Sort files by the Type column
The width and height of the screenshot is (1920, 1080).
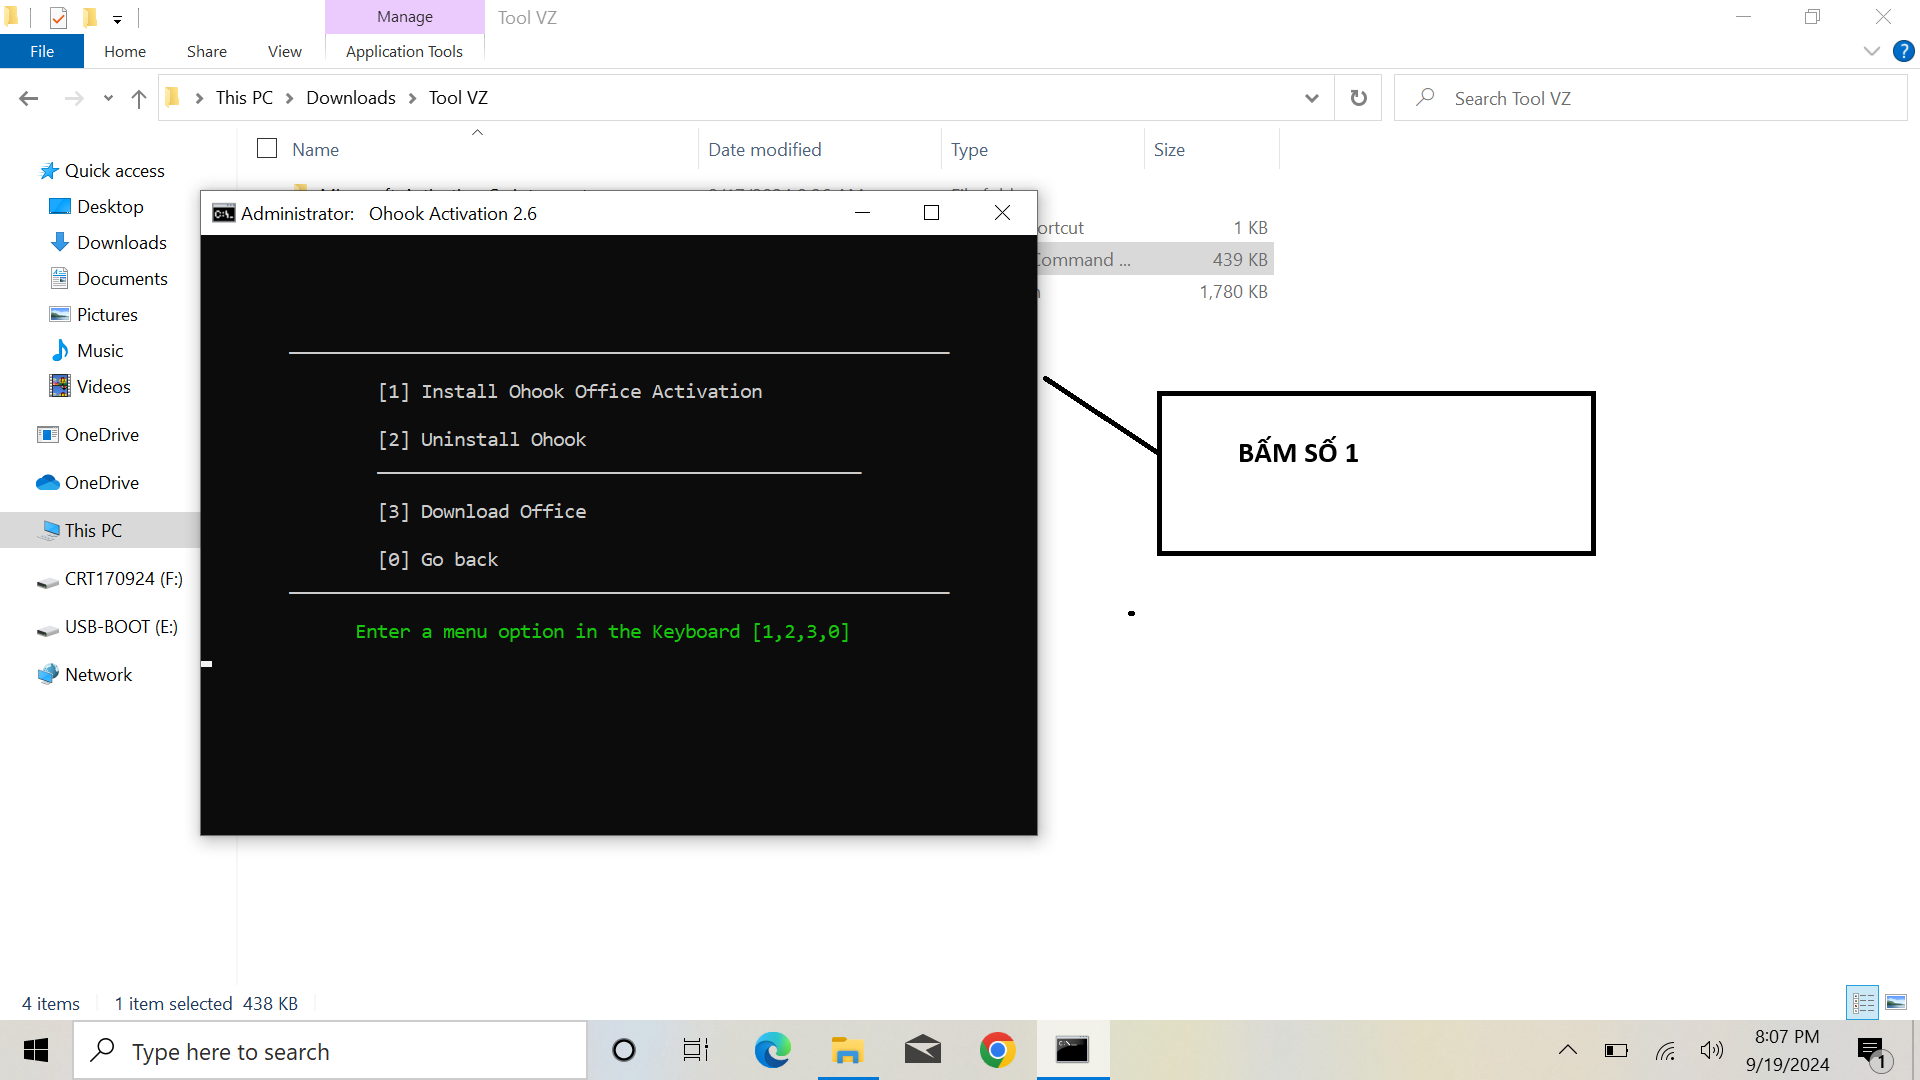(x=969, y=150)
